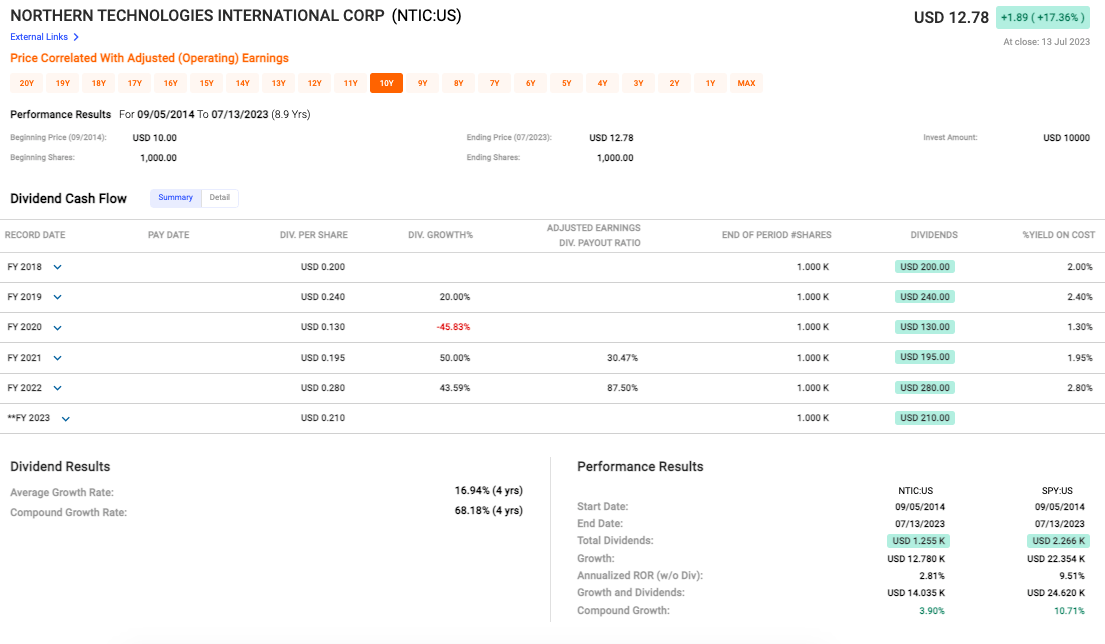Screen dimensions: 1105x644
Task: Switch to the 8Y range
Action: (x=458, y=83)
